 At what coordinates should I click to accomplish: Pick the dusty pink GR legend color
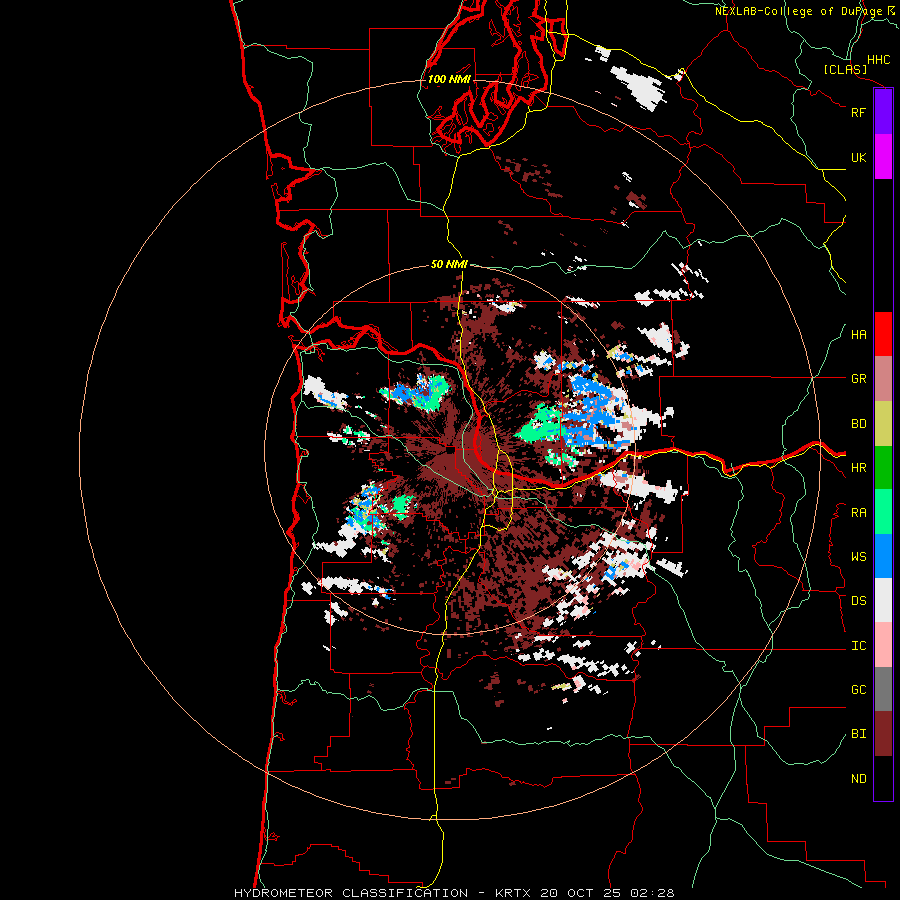(883, 378)
